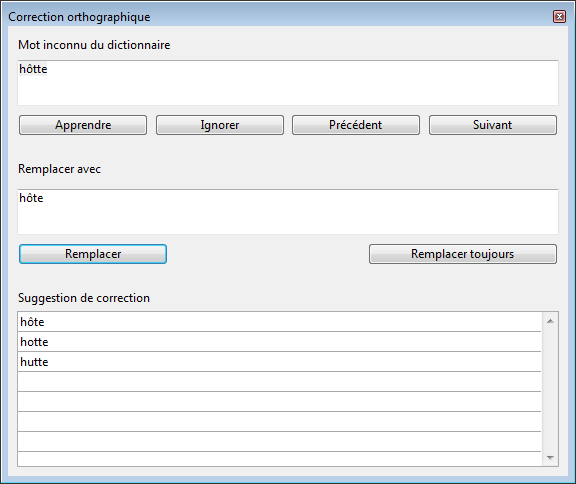576x484 pixels.
Task: Click the first empty suggestion row
Action: point(279,382)
